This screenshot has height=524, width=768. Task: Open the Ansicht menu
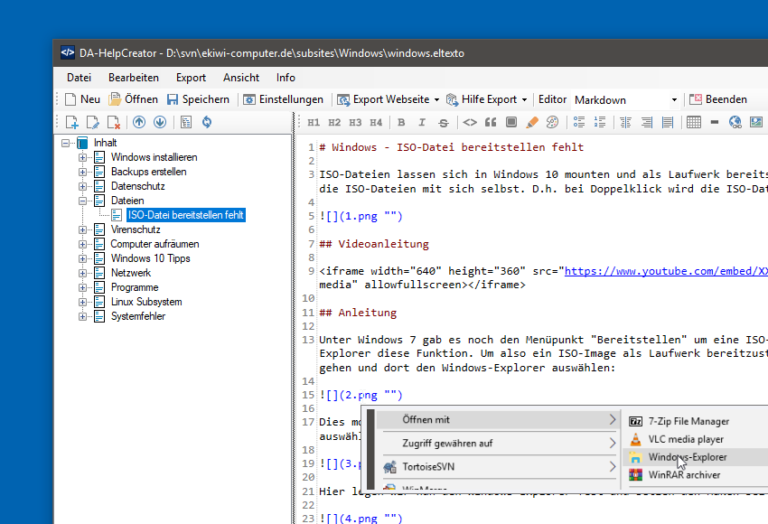[241, 77]
